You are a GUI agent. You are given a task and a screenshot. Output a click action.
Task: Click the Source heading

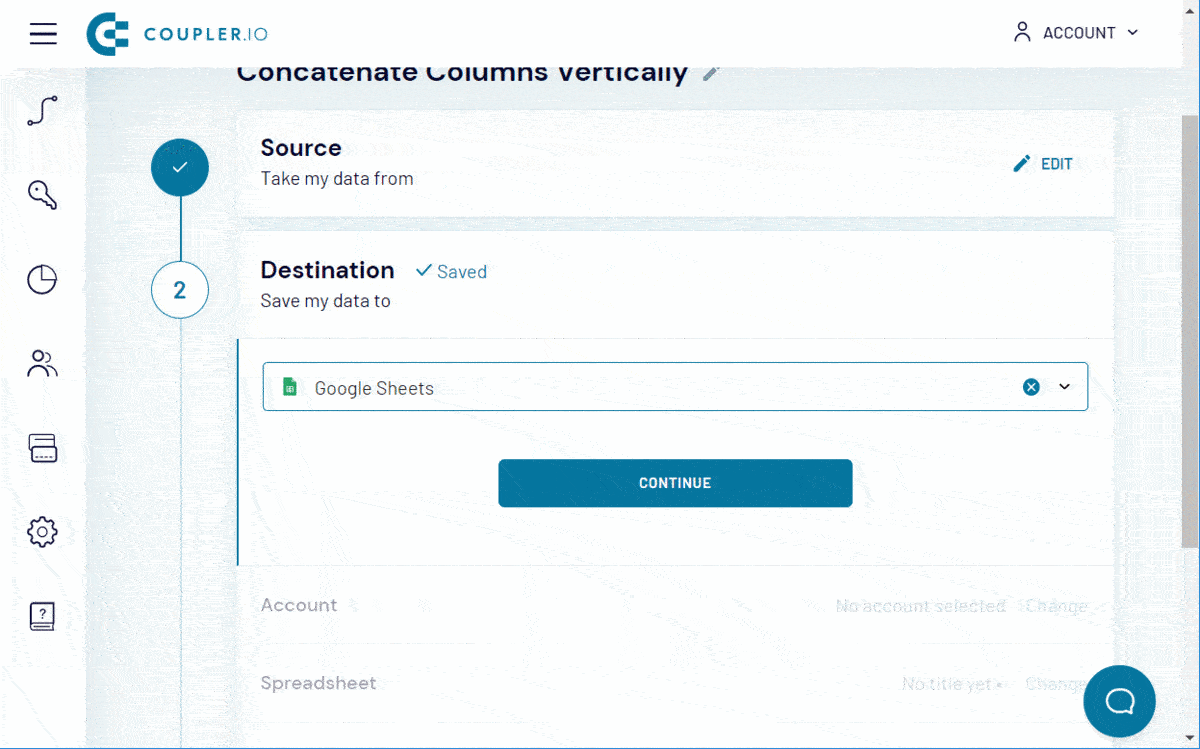[301, 148]
